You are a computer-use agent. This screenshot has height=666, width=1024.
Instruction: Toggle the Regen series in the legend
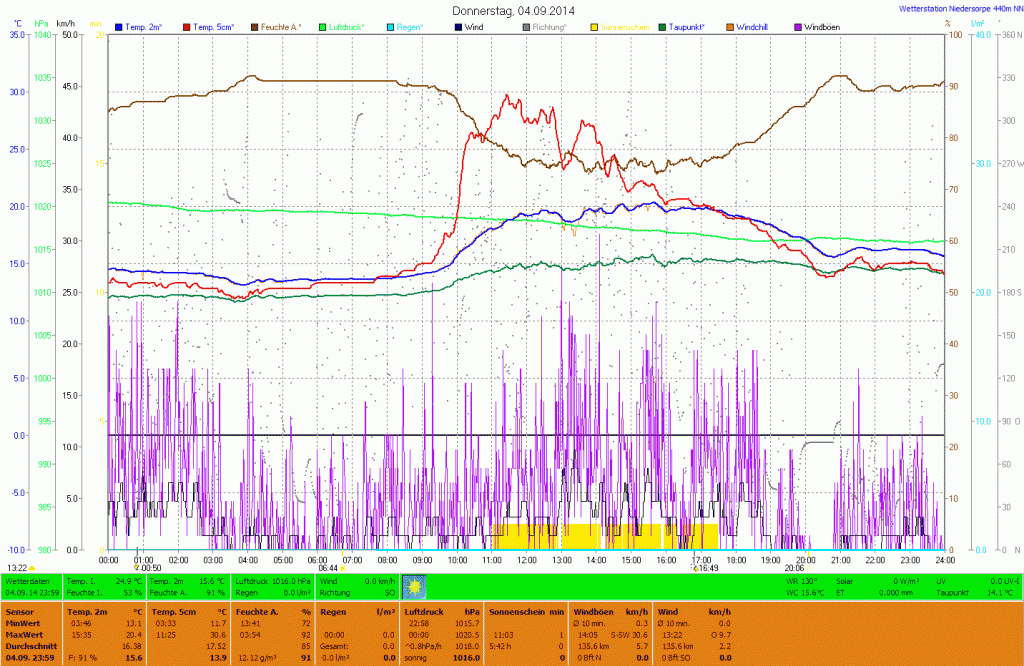click(x=405, y=26)
